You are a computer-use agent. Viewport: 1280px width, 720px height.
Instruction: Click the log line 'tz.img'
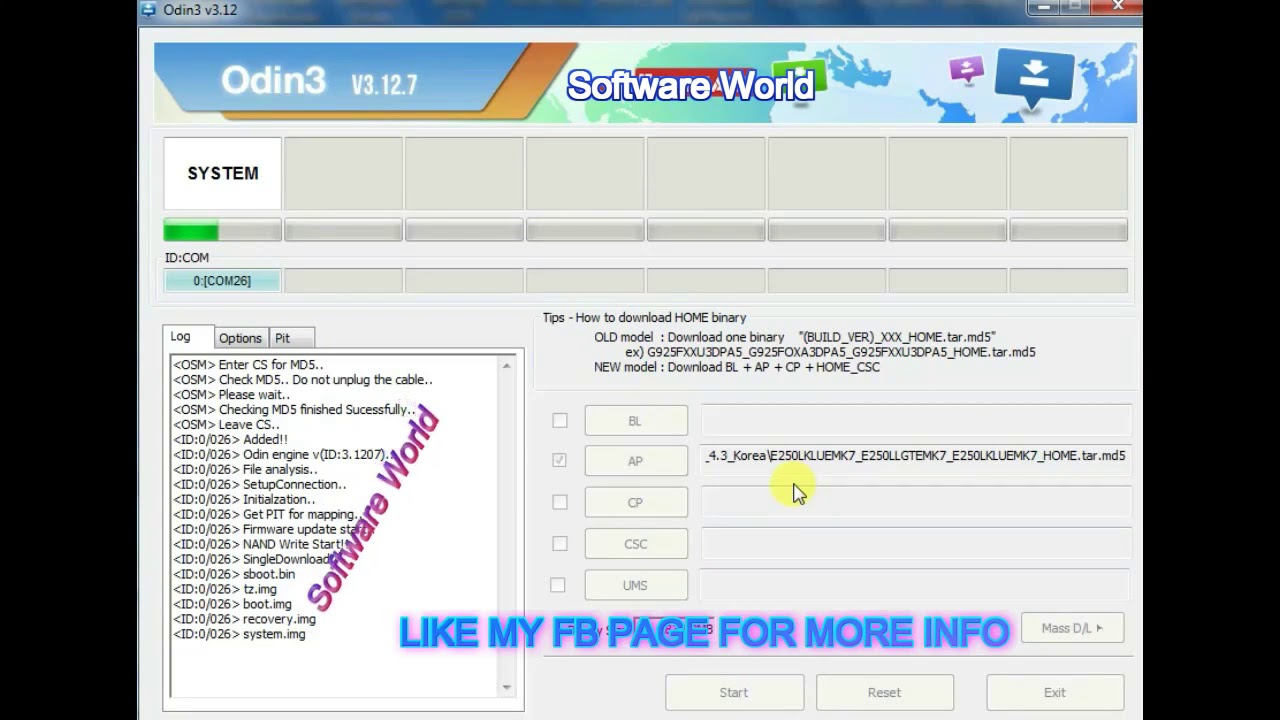(225, 589)
